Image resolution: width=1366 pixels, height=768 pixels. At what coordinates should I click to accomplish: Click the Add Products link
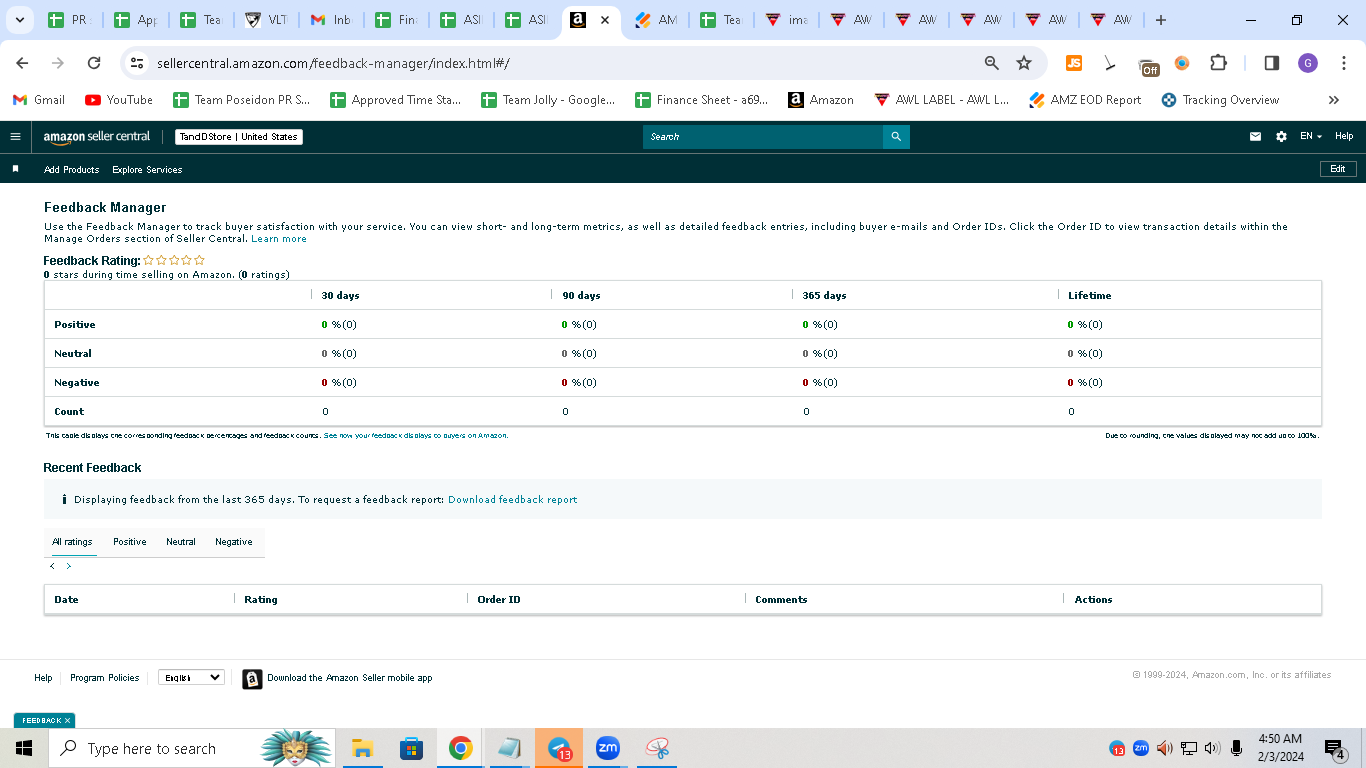(72, 170)
